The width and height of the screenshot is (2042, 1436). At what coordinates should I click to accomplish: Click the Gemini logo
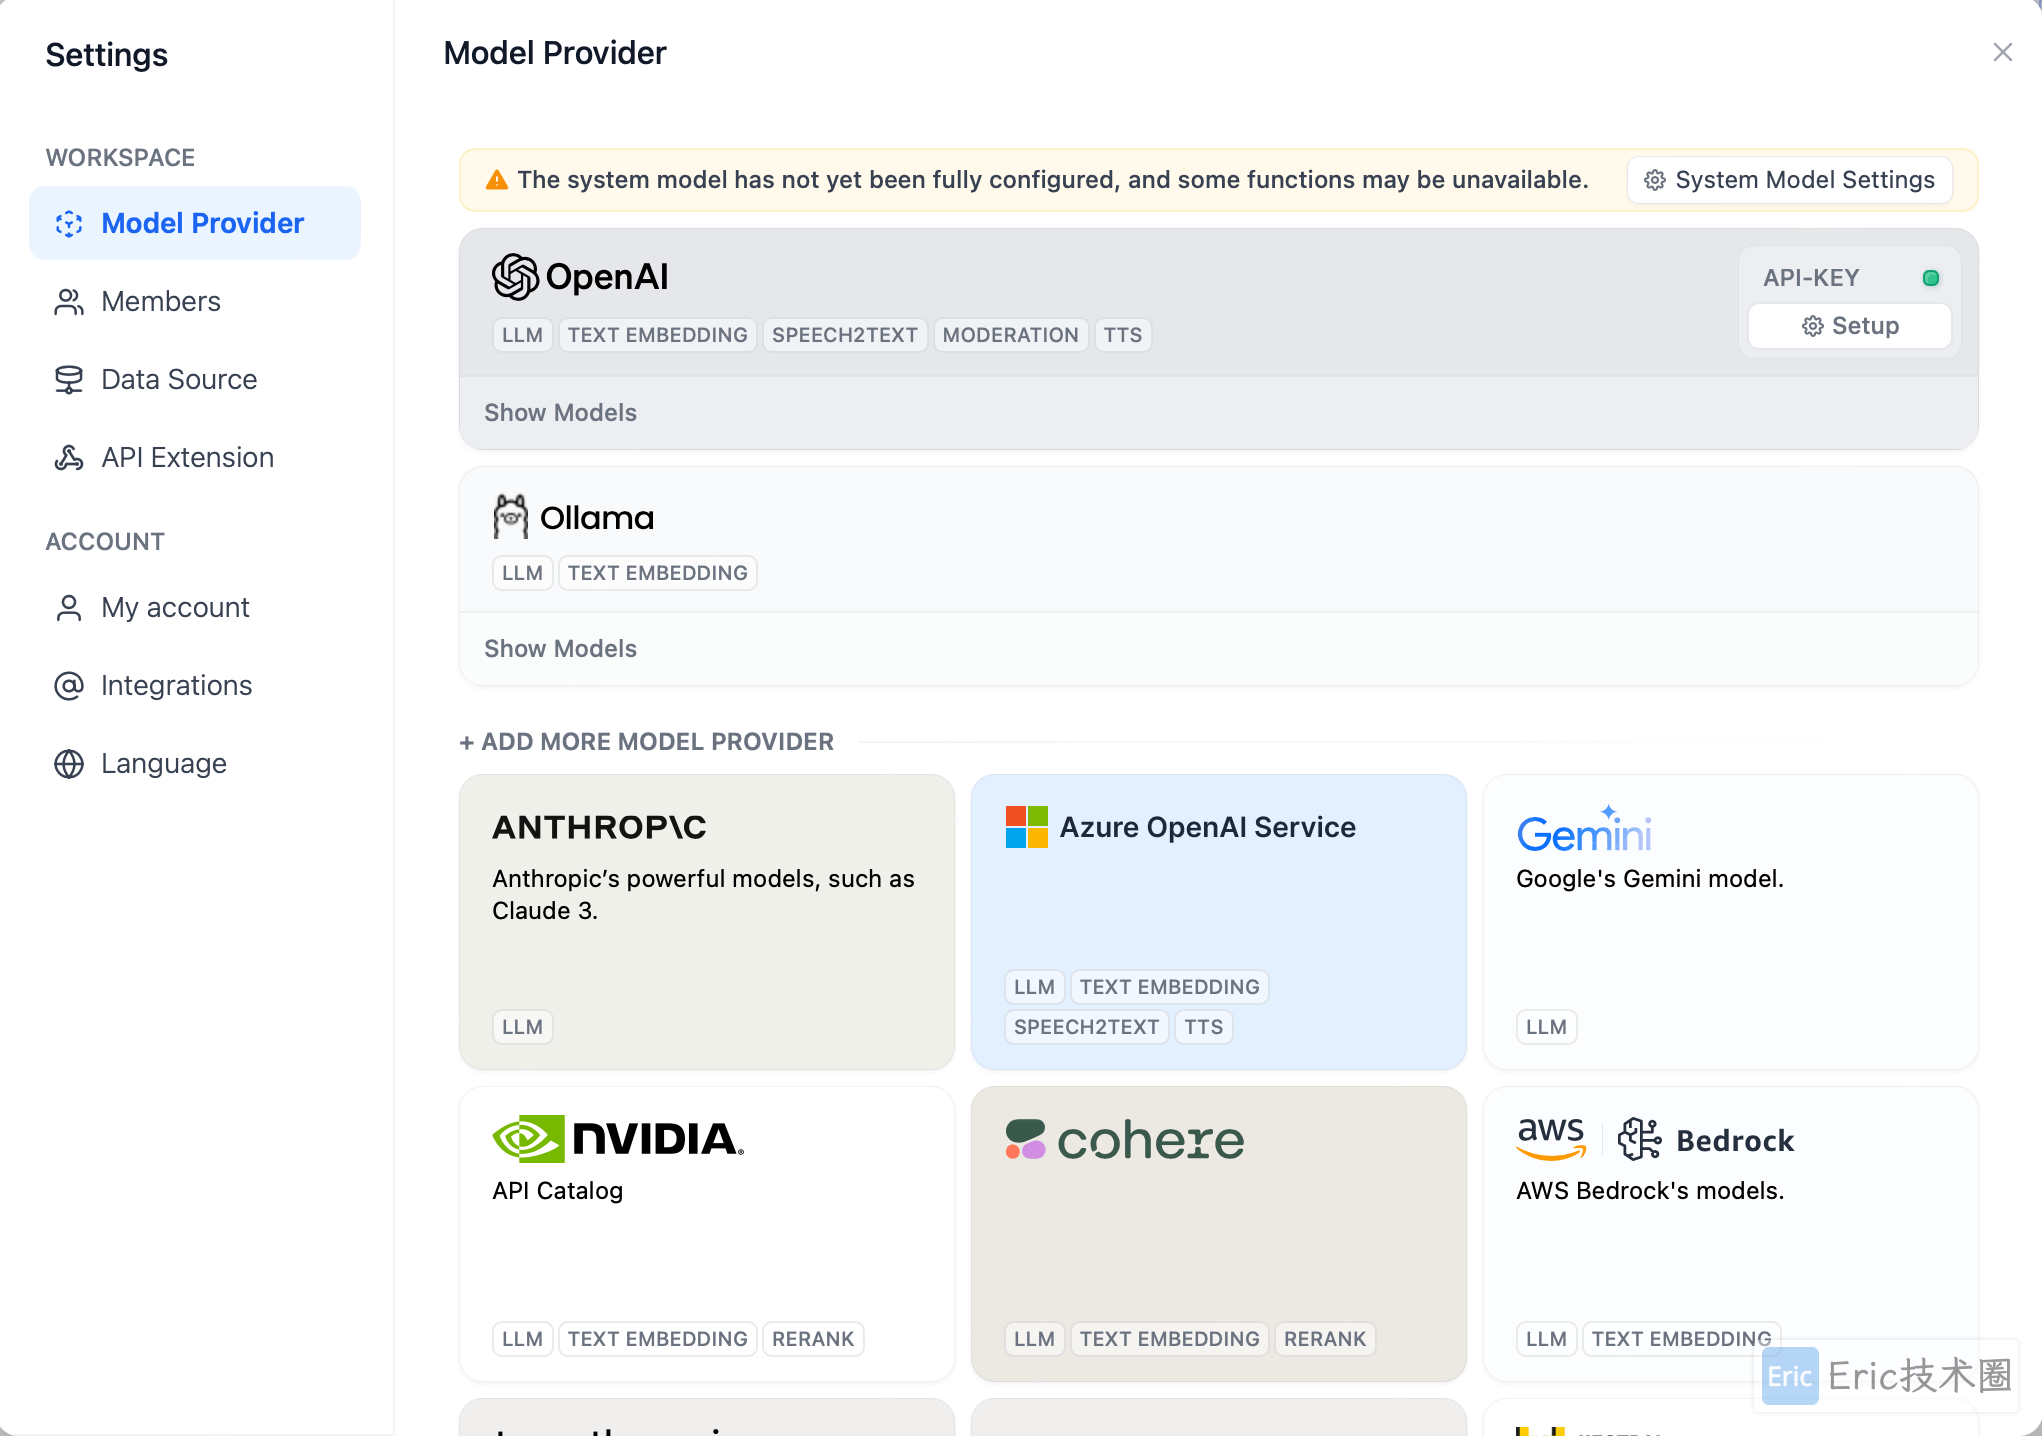pyautogui.click(x=1584, y=829)
